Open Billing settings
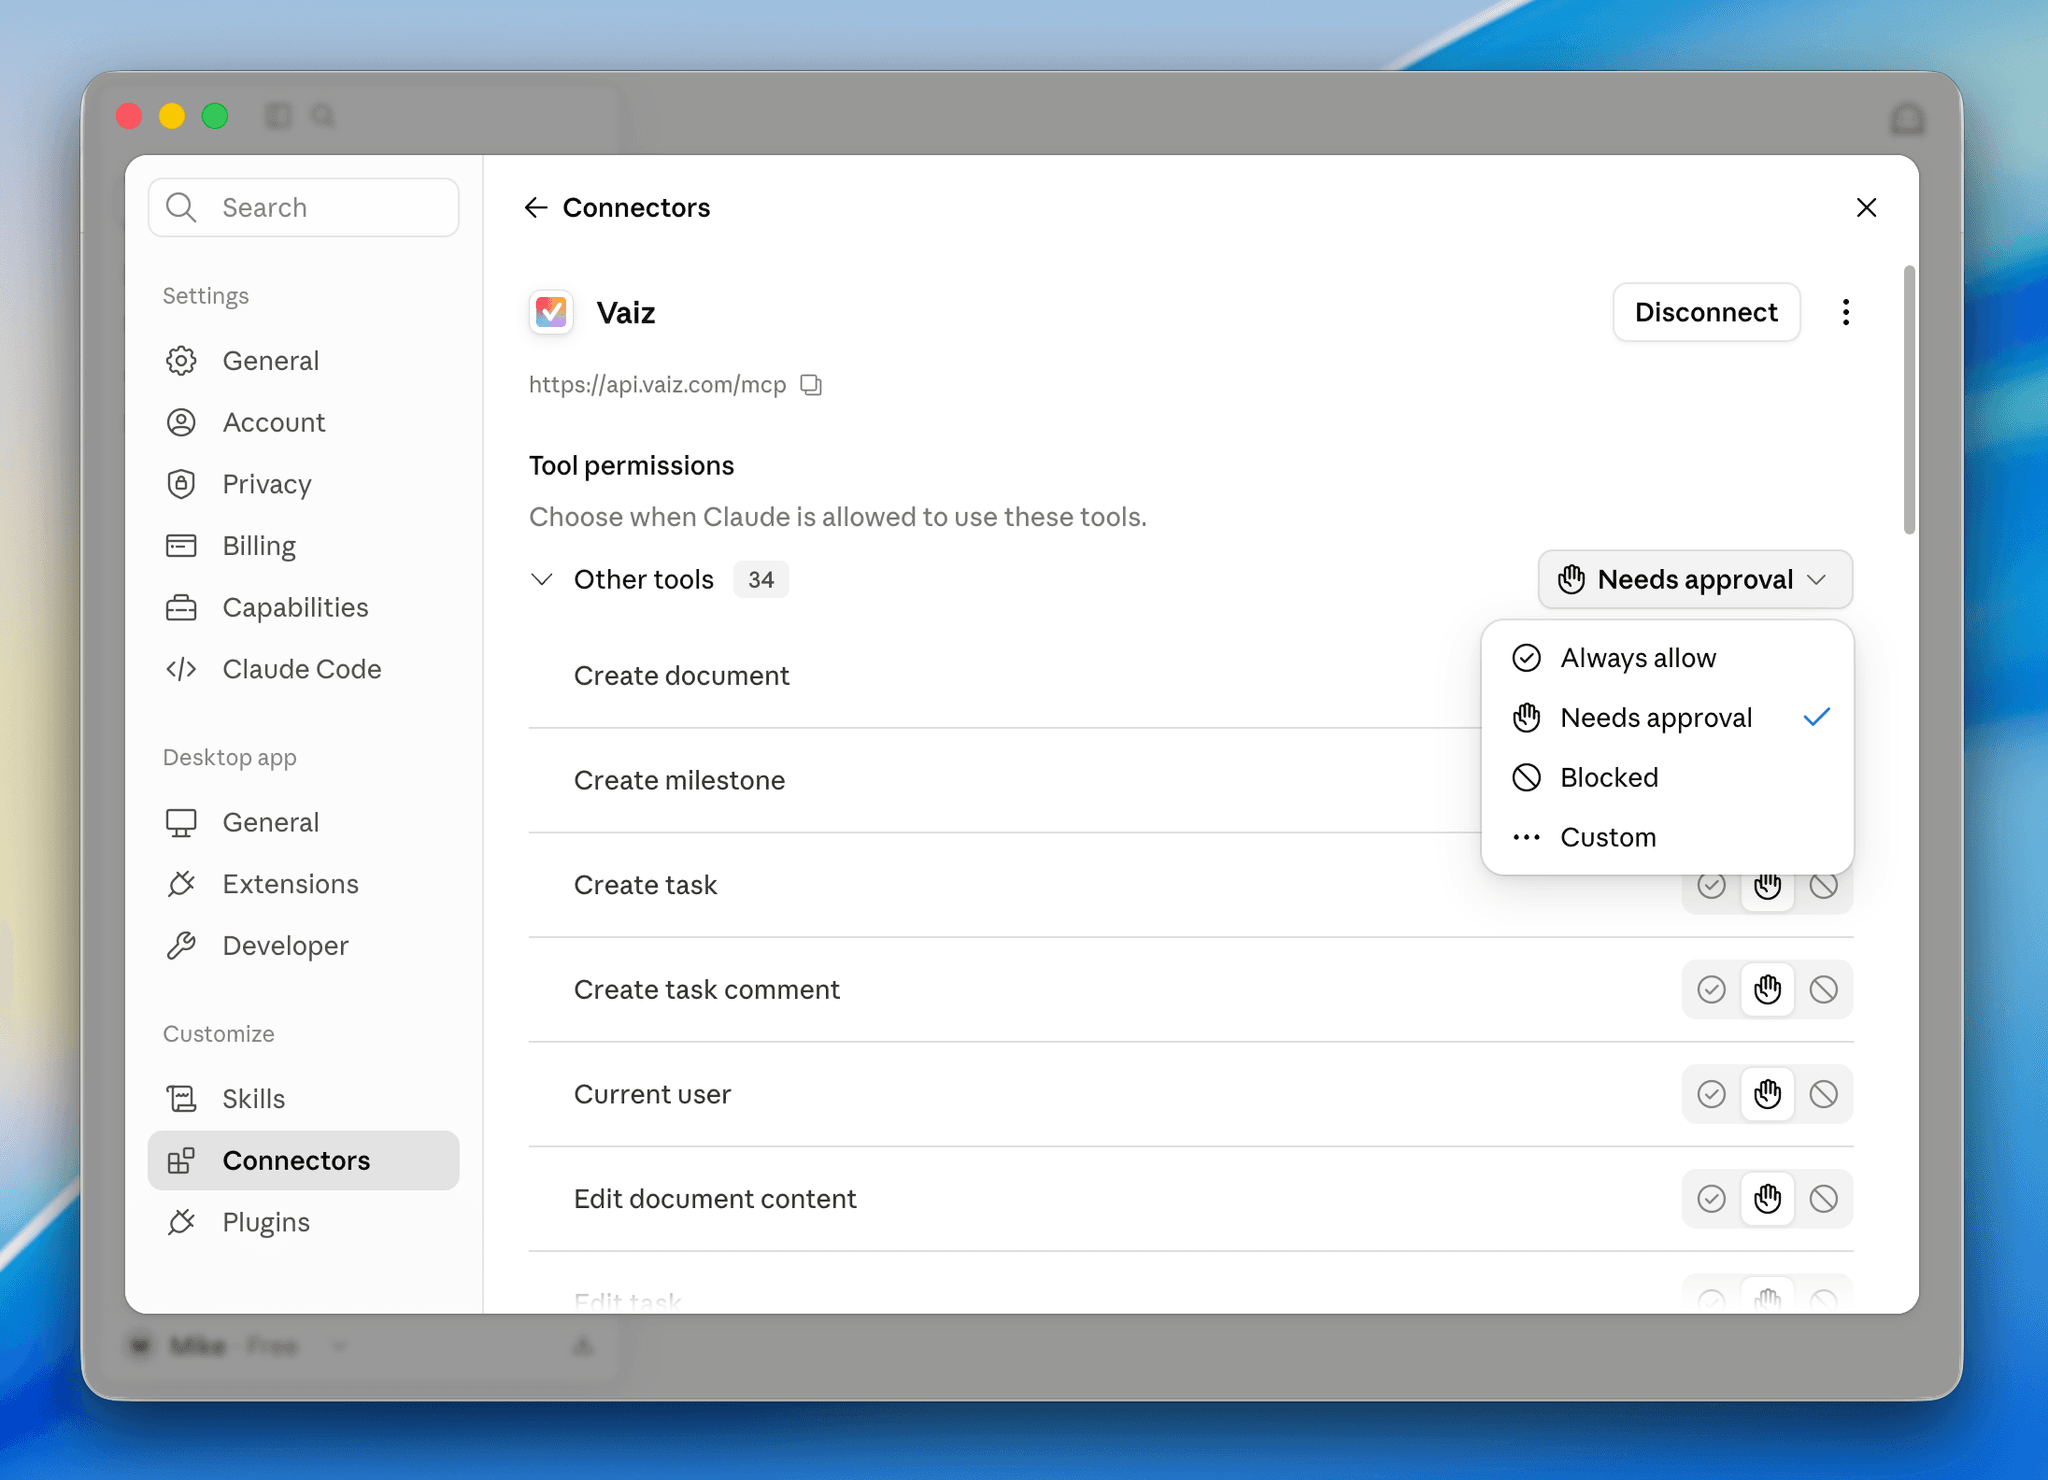 (x=303, y=546)
